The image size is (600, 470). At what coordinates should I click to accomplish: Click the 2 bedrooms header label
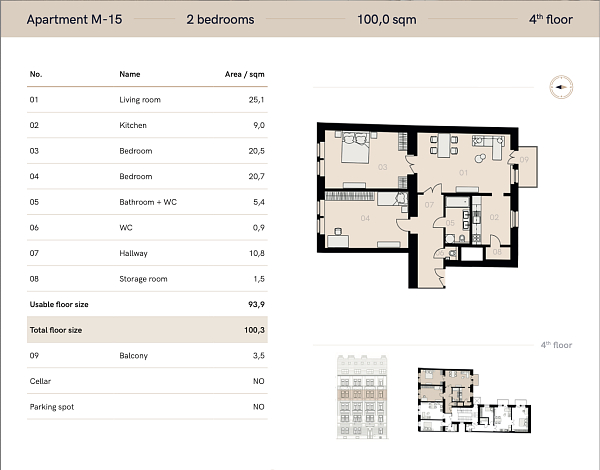pos(220,19)
